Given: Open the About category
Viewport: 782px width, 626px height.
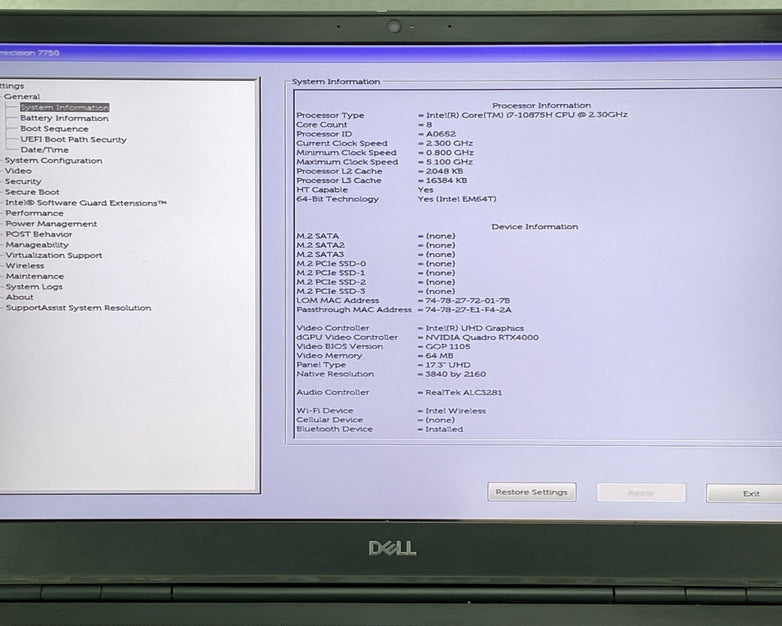Looking at the screenshot, I should tap(19, 297).
